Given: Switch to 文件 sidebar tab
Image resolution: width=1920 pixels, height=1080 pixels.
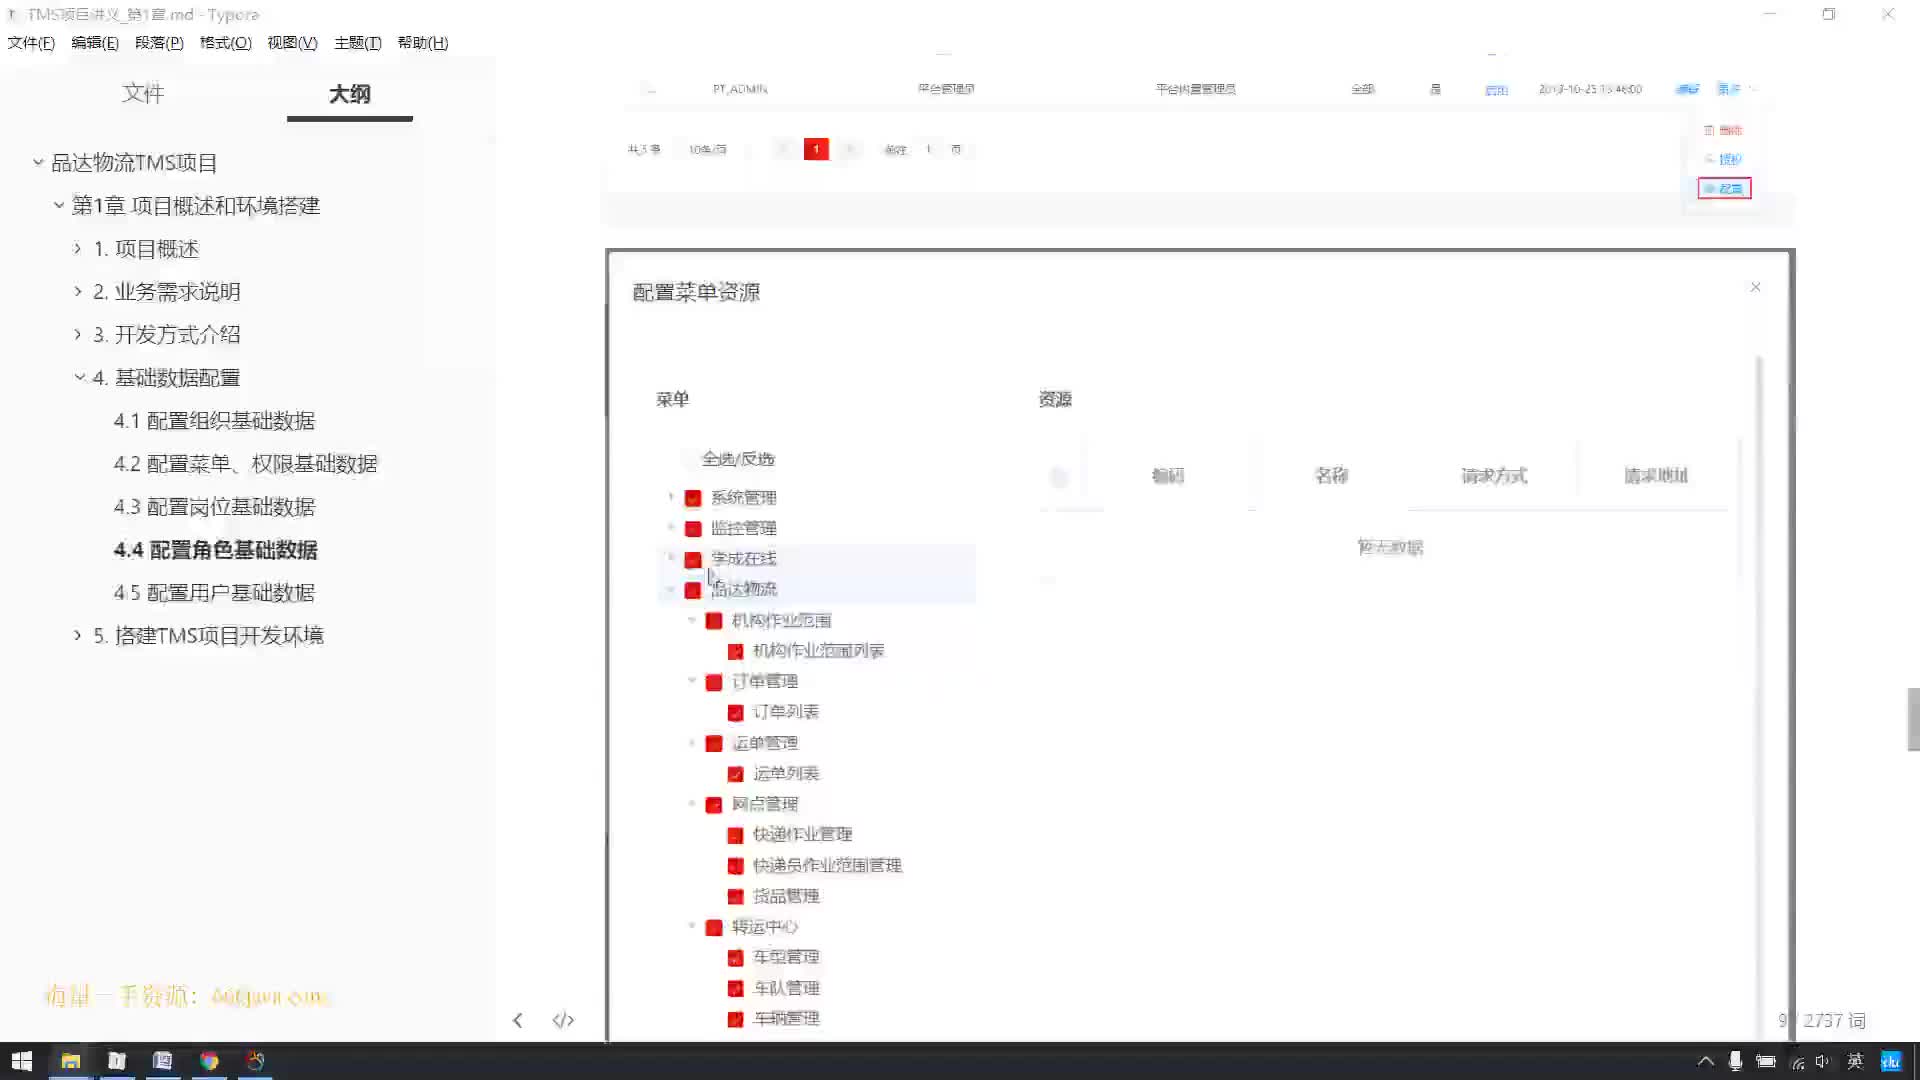Looking at the screenshot, I should 143,93.
